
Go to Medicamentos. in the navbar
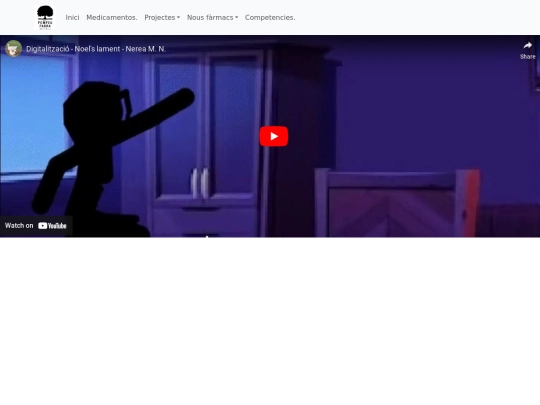(x=112, y=18)
